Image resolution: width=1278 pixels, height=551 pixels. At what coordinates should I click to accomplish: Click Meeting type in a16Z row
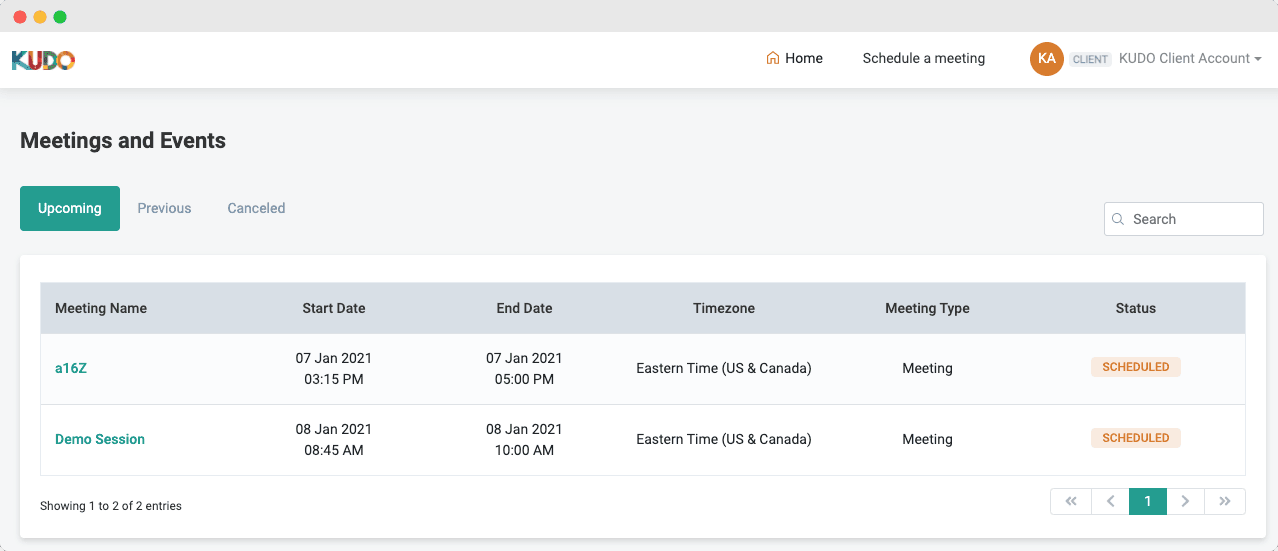927,368
